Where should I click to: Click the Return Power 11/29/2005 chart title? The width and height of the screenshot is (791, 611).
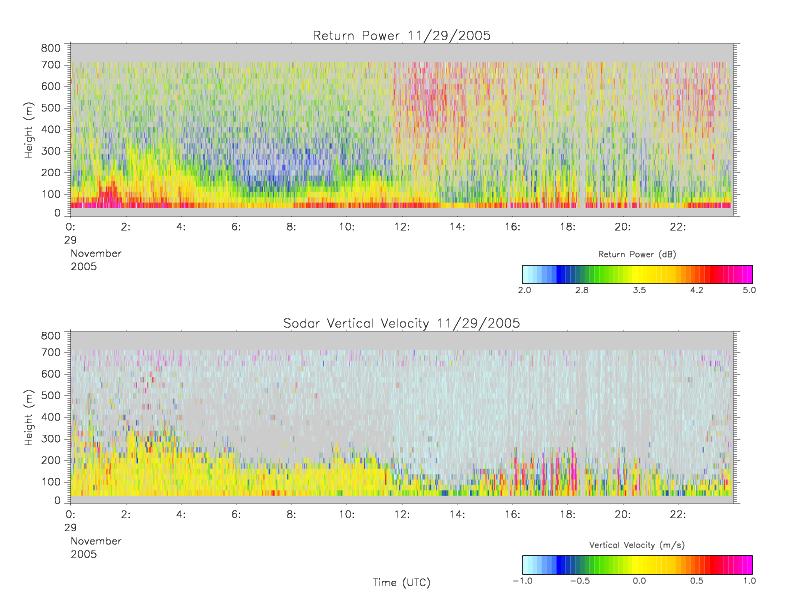[402, 35]
